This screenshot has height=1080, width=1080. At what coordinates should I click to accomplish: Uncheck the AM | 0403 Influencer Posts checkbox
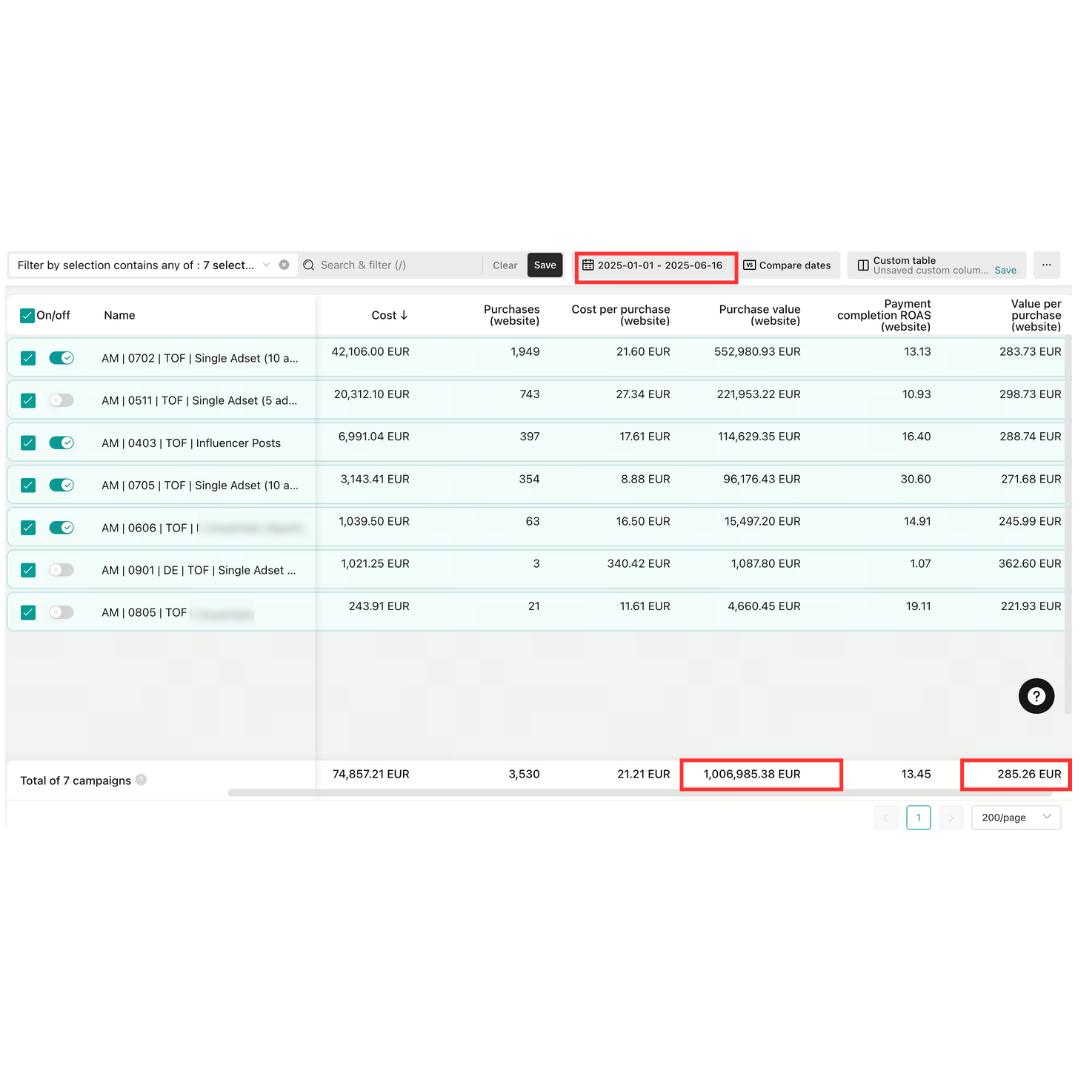pyautogui.click(x=28, y=443)
